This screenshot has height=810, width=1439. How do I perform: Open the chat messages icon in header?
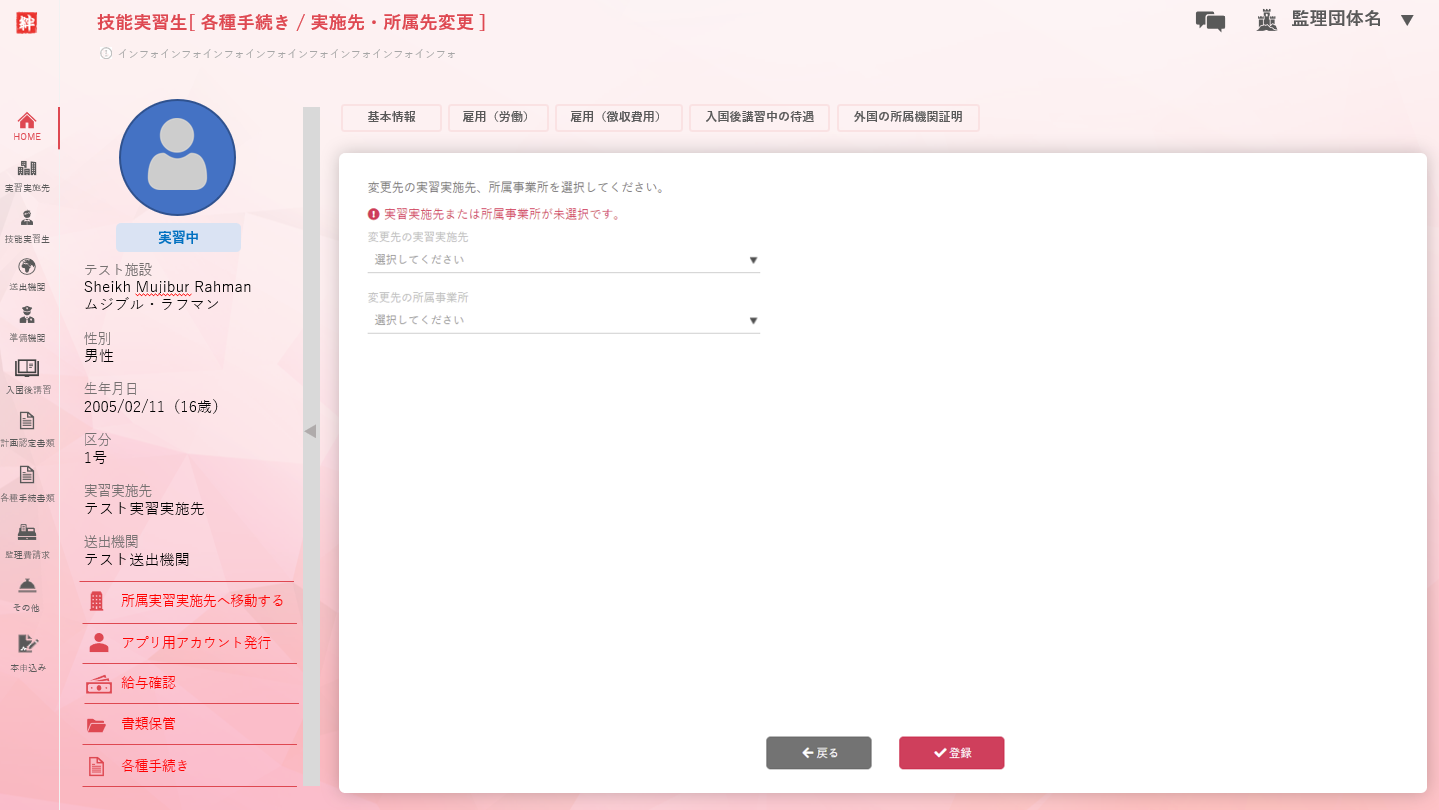coord(1210,21)
